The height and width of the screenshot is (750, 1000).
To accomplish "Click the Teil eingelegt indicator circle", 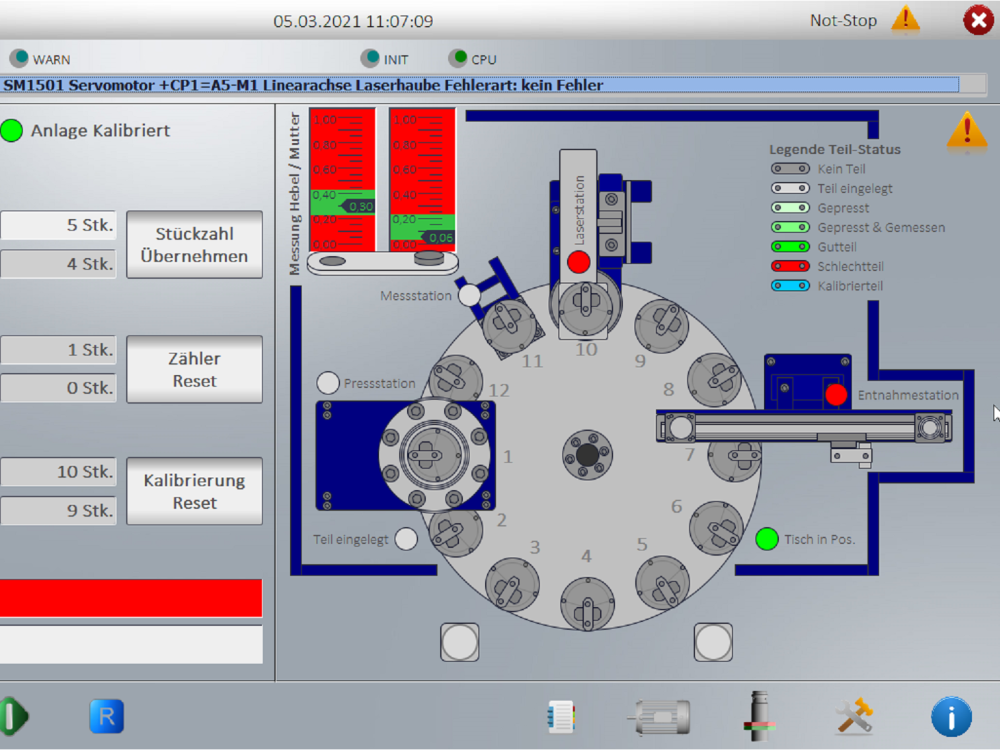I will point(406,539).
